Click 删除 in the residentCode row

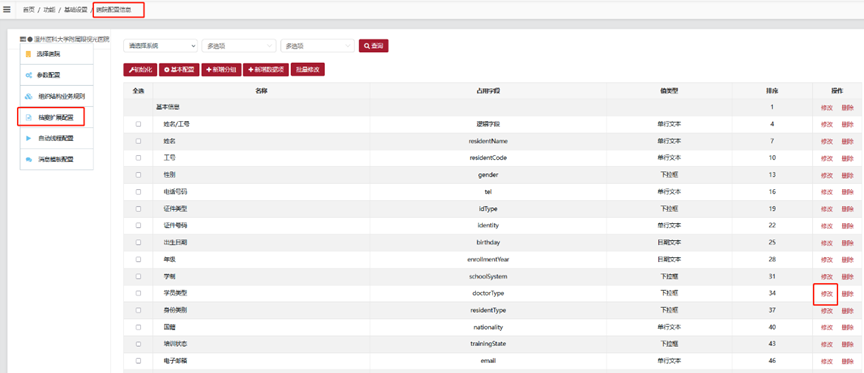click(x=847, y=158)
